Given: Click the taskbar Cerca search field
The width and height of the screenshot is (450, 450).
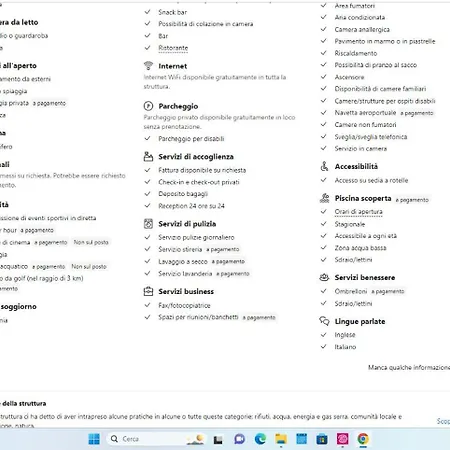Looking at the screenshot, I should pyautogui.click(x=148, y=439).
